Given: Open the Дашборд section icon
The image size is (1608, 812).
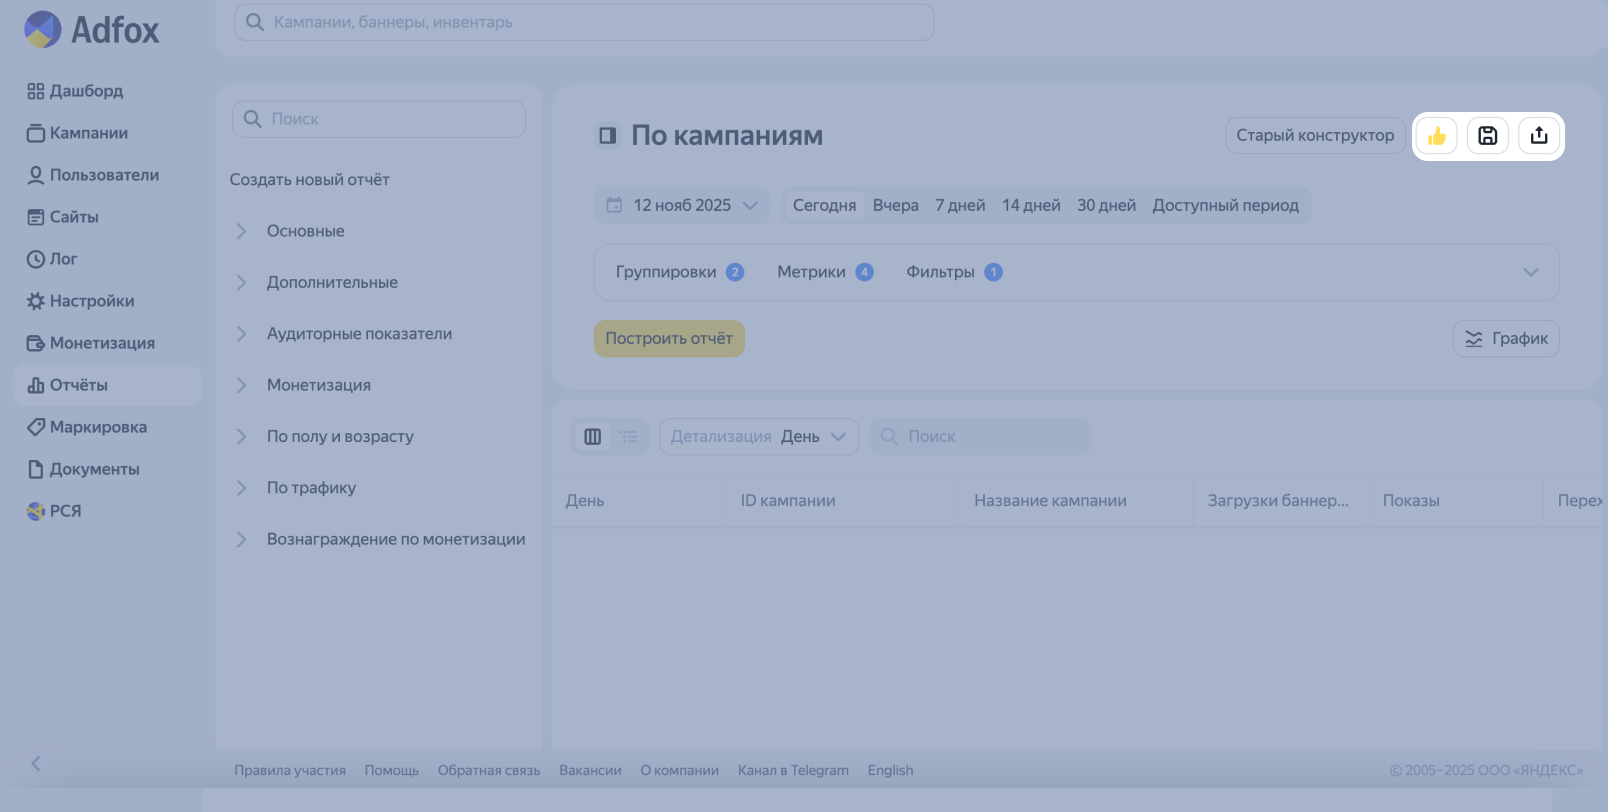Looking at the screenshot, I should point(36,91).
